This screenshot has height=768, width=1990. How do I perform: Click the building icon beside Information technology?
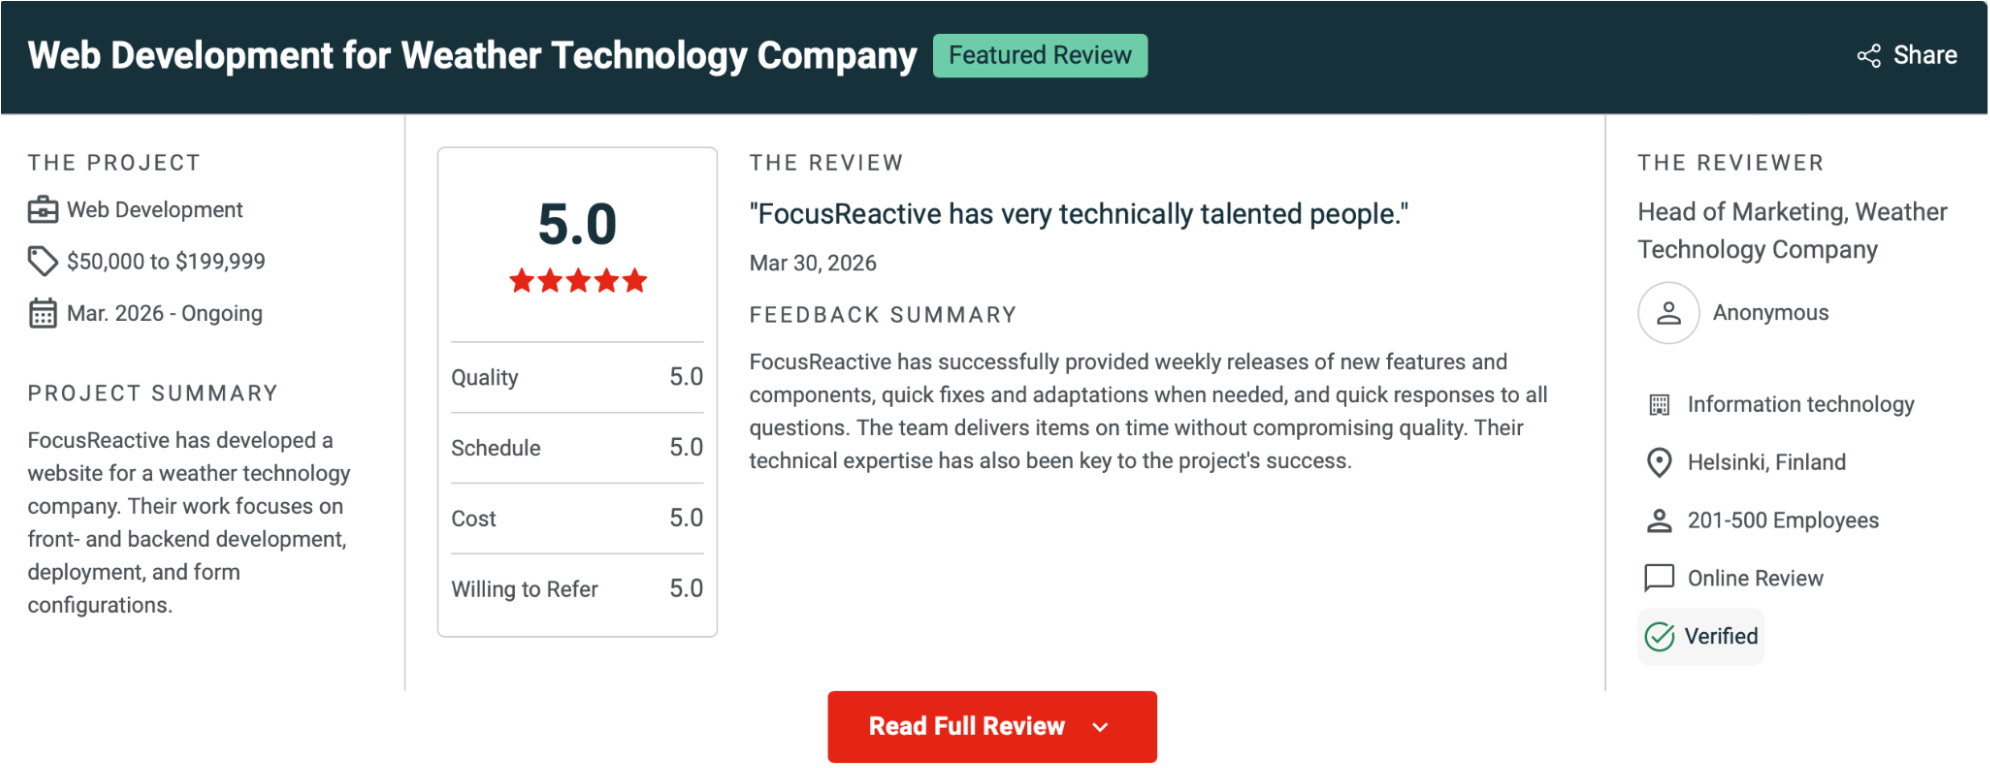pyautogui.click(x=1659, y=405)
